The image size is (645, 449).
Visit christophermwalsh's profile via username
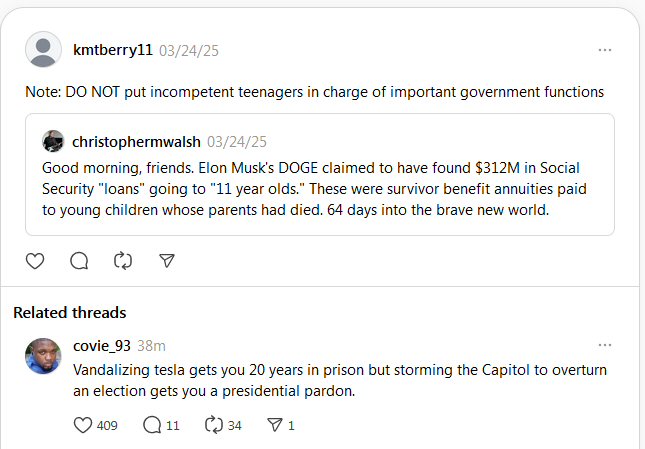coord(136,141)
